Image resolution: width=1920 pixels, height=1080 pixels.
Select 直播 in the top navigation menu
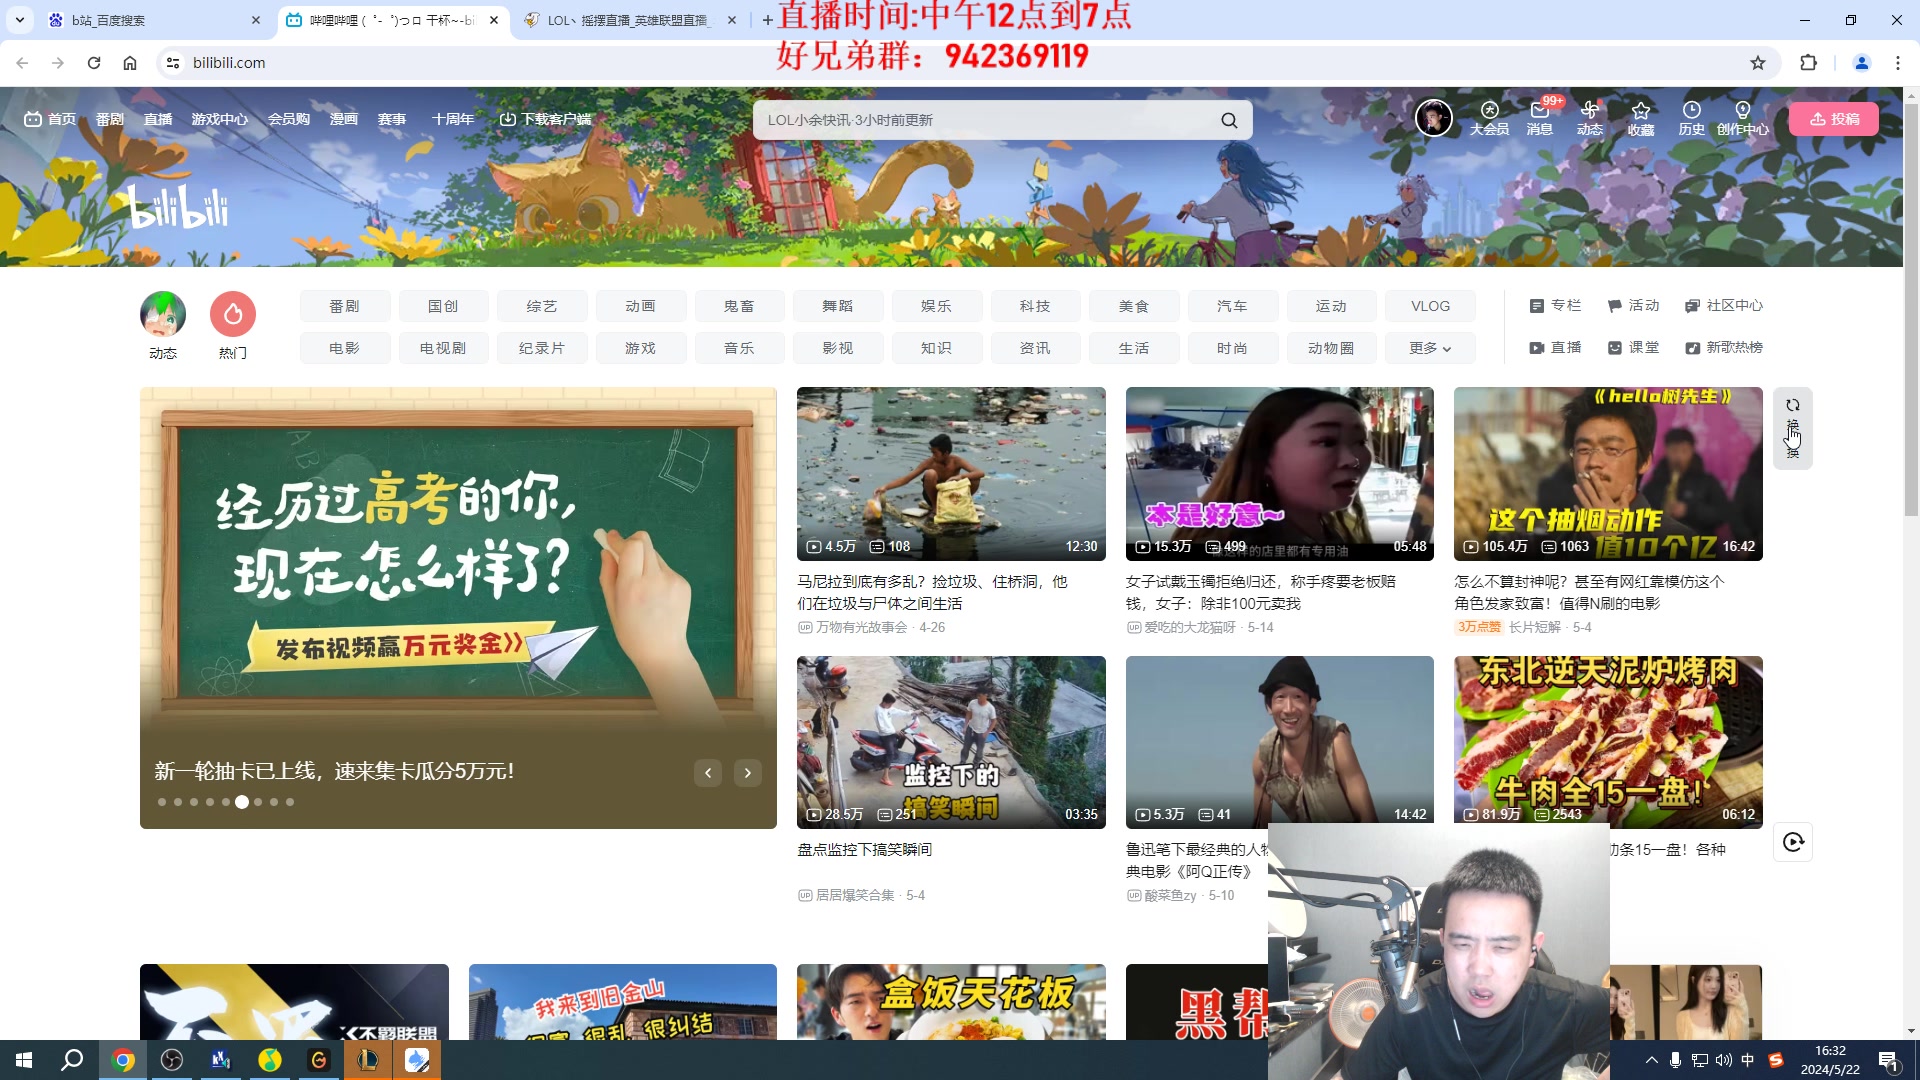coord(158,119)
